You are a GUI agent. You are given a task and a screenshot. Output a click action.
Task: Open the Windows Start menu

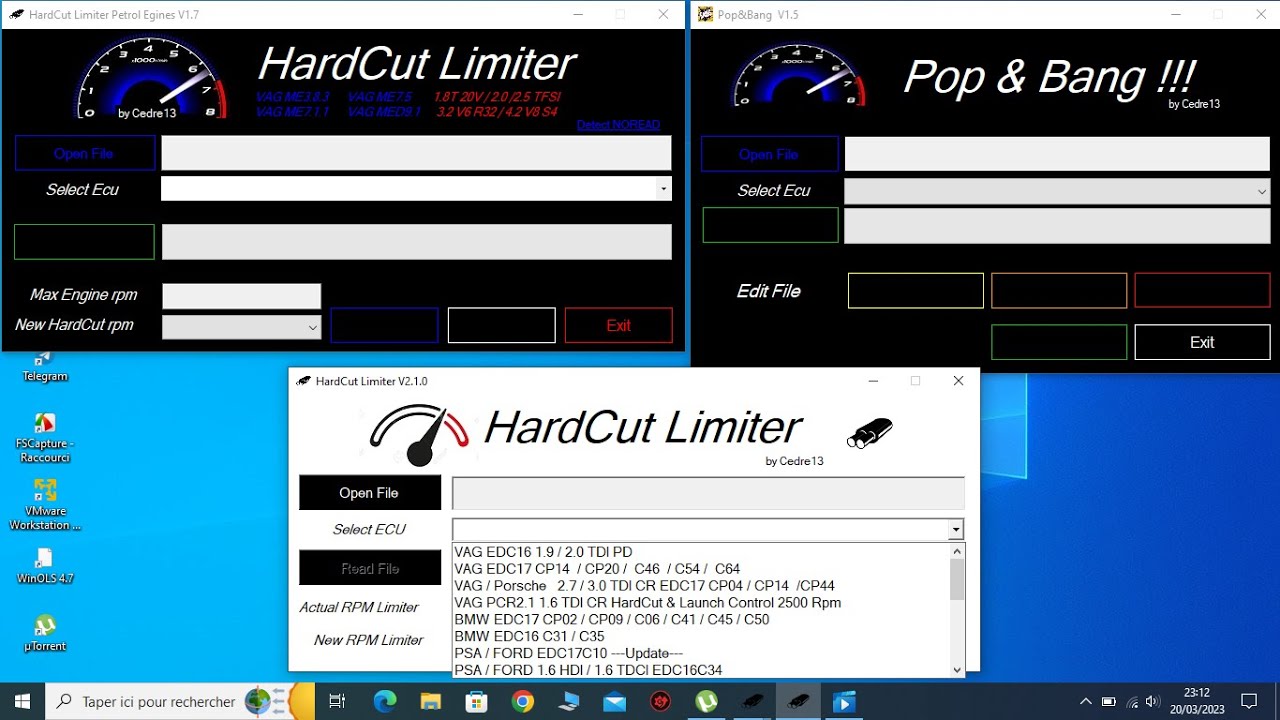pyautogui.click(x=22, y=702)
